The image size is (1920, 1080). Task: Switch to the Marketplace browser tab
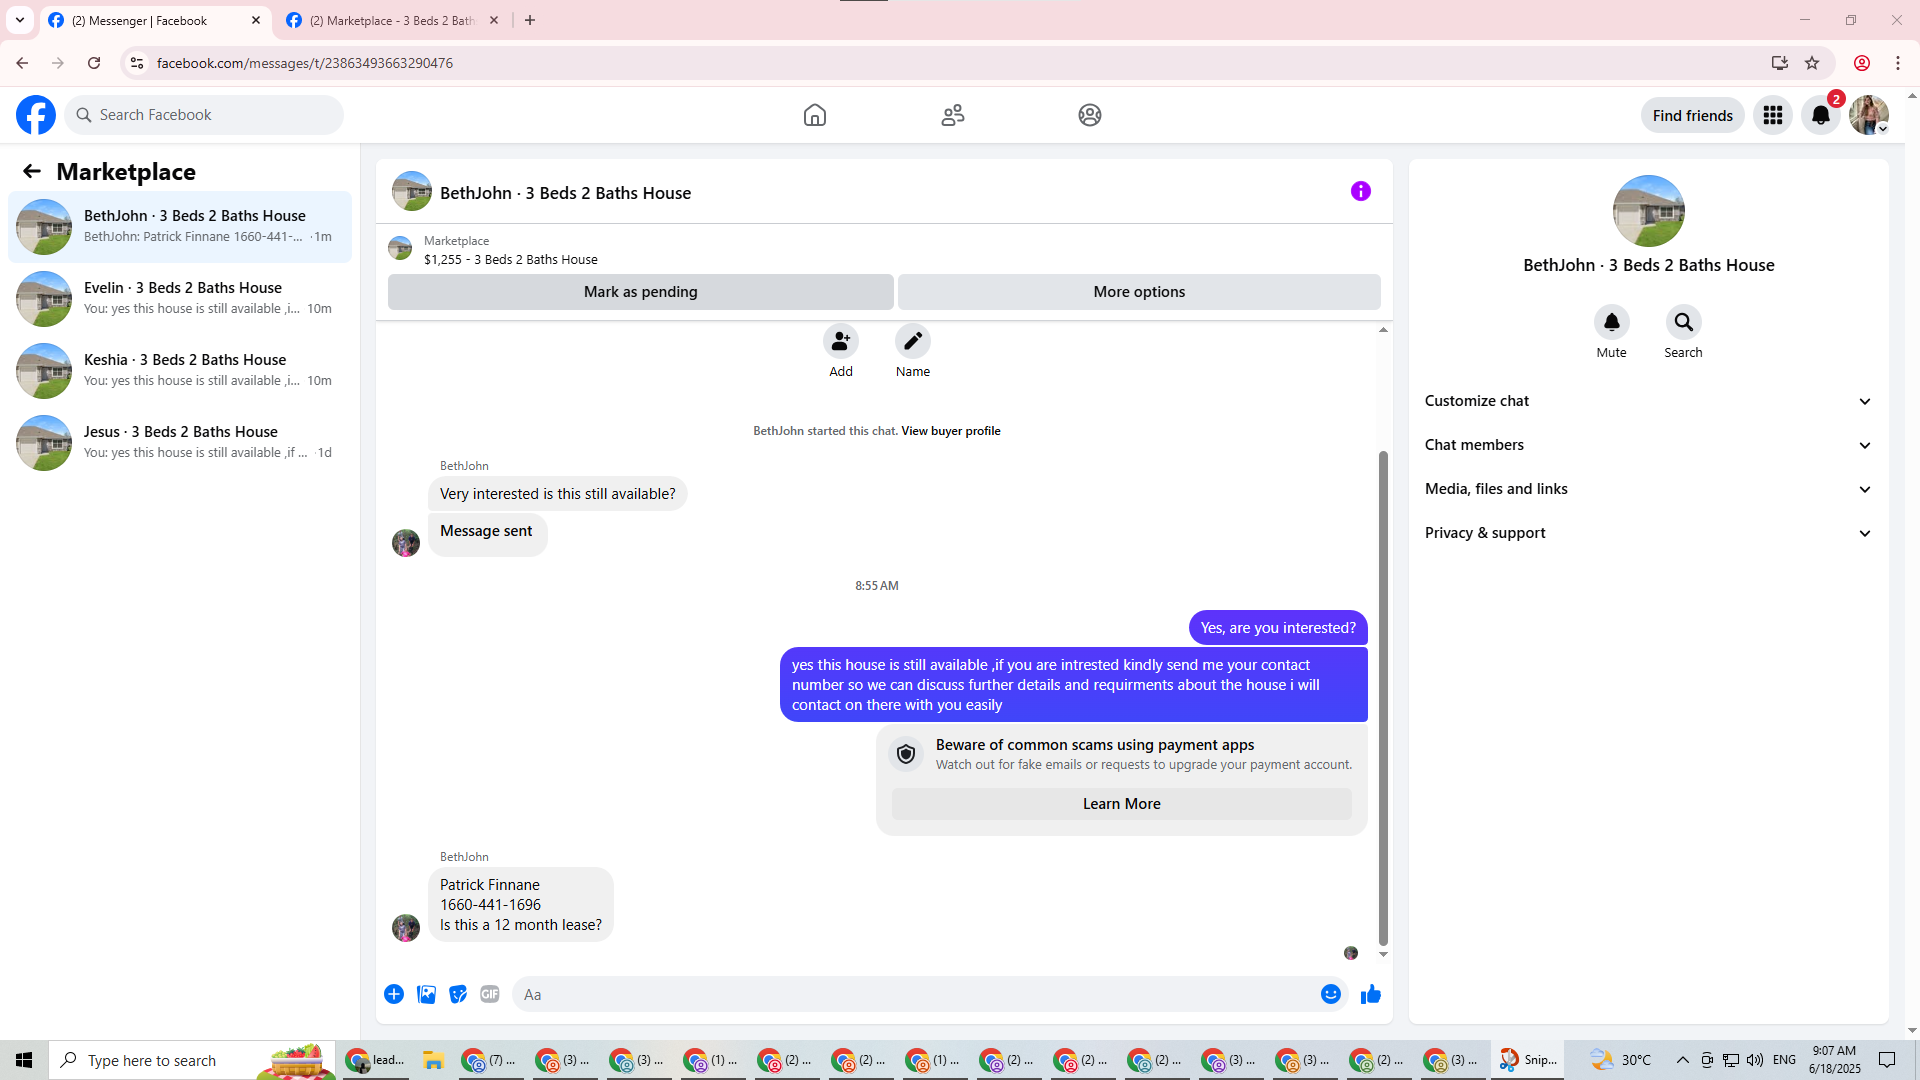[390, 20]
